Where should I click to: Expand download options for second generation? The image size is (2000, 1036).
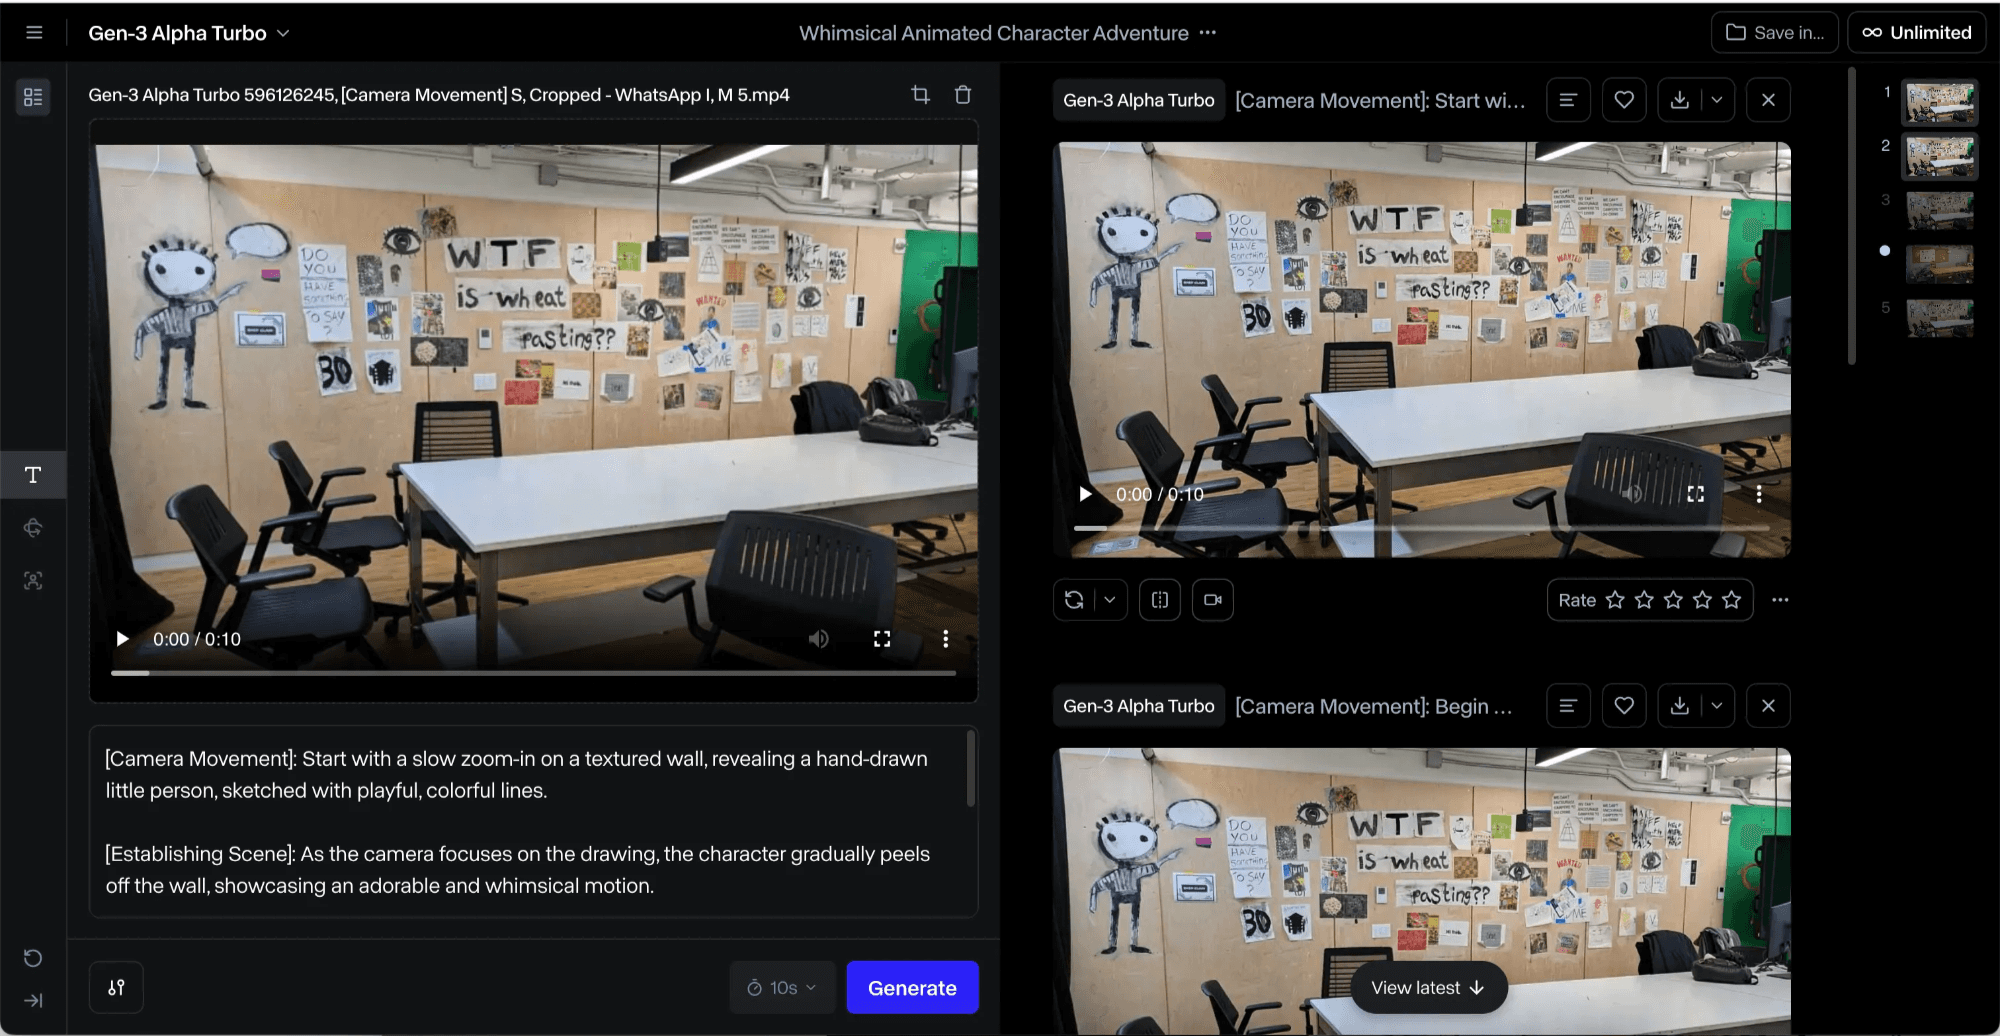[x=1717, y=706]
